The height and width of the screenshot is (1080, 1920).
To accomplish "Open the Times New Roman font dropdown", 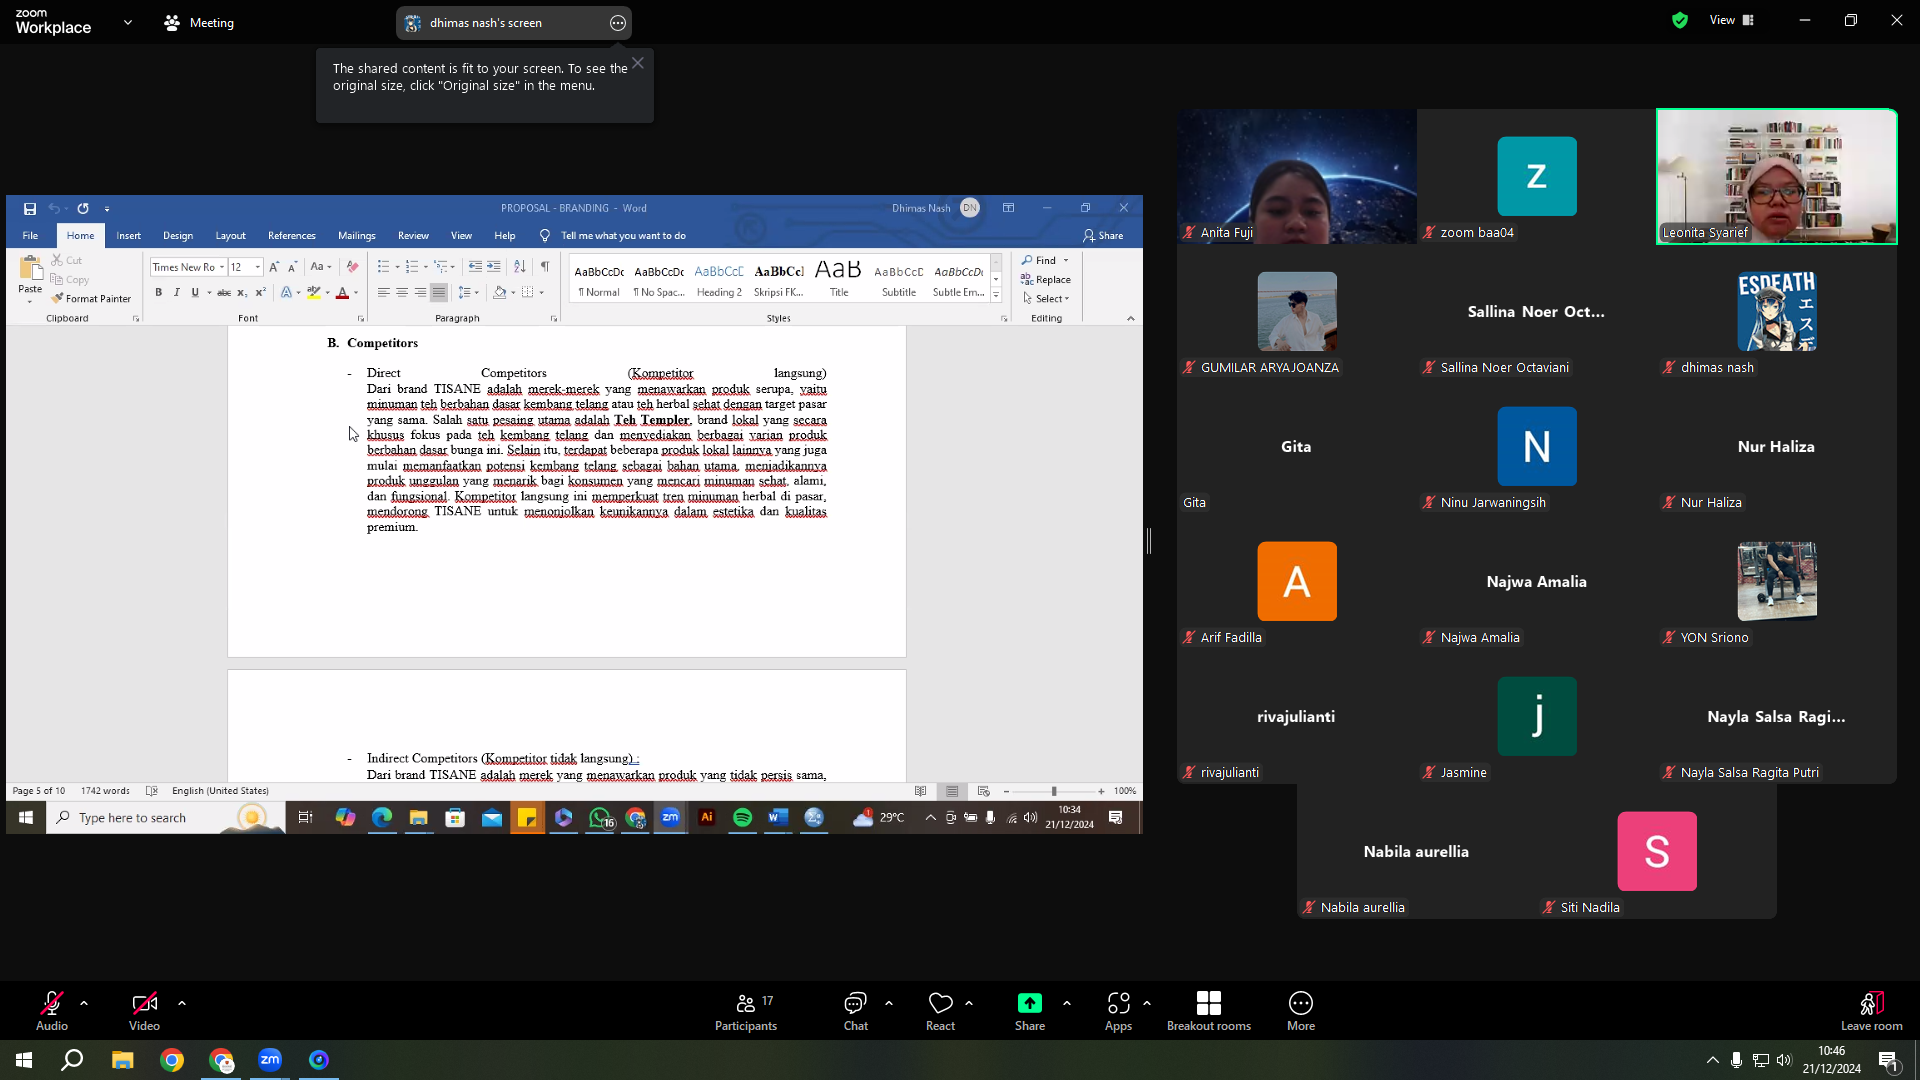I will (x=222, y=267).
